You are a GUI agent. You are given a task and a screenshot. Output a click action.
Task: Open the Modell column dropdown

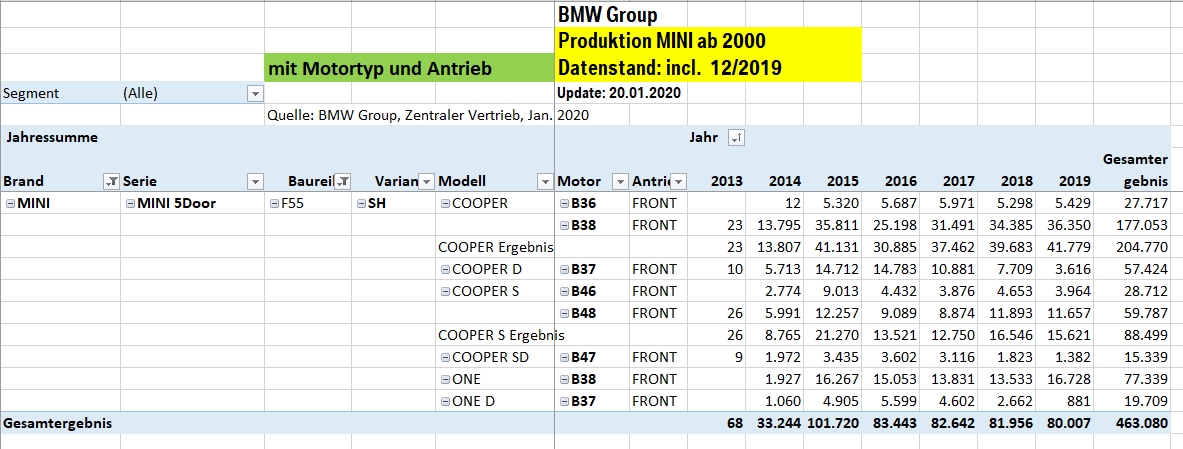545,182
